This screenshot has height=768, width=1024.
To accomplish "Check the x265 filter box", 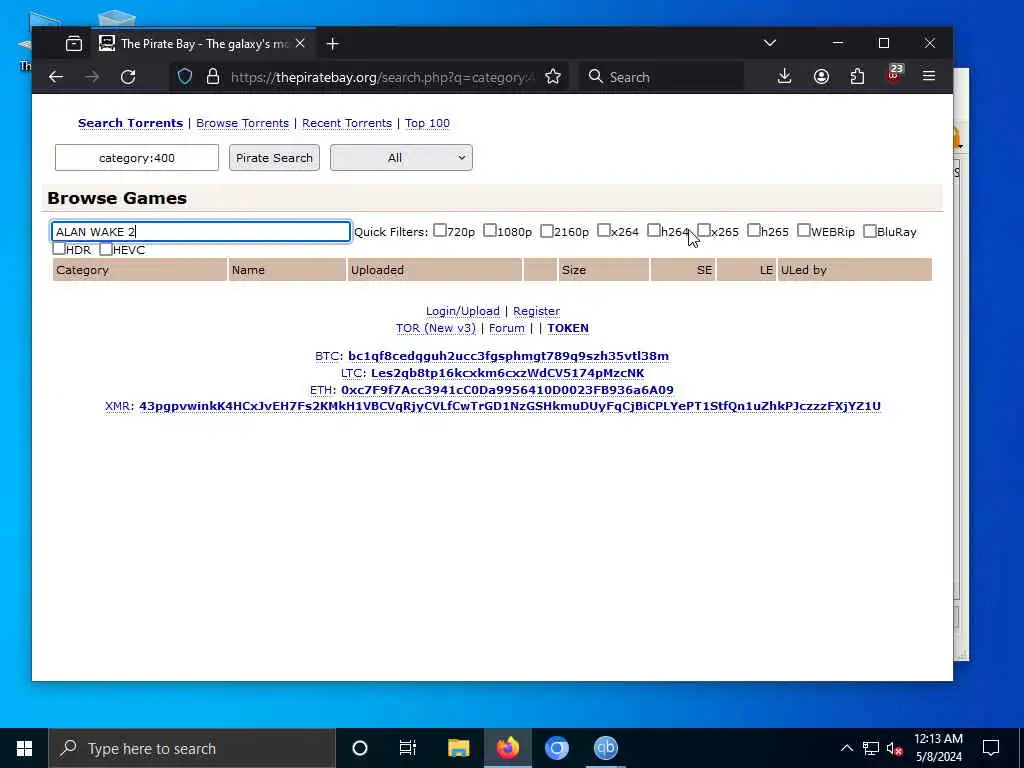I will [704, 231].
